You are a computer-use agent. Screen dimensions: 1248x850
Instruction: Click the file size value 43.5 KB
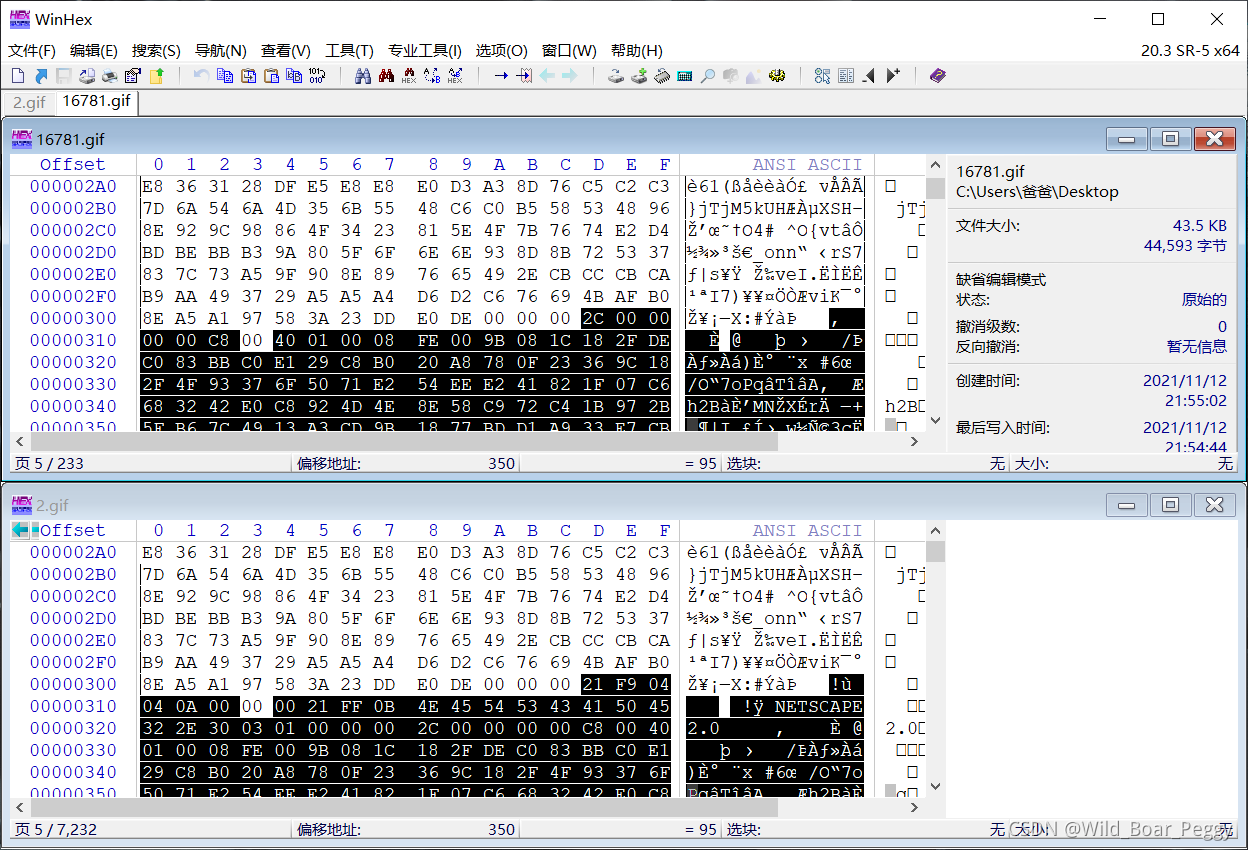[x=1199, y=226]
